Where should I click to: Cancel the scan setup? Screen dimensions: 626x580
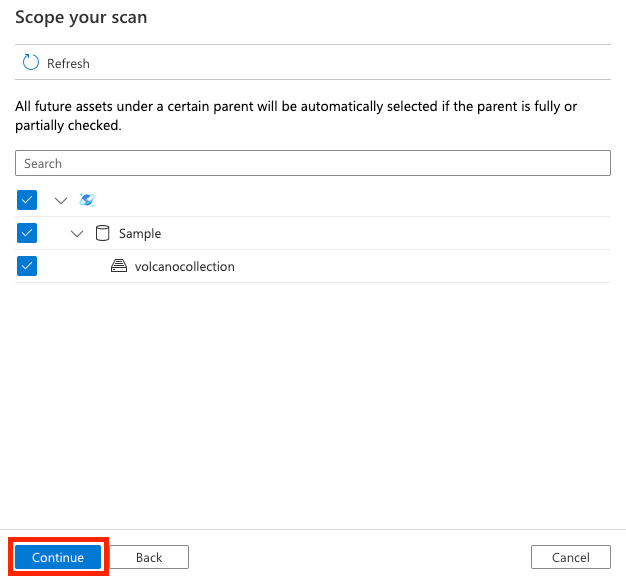tap(571, 557)
